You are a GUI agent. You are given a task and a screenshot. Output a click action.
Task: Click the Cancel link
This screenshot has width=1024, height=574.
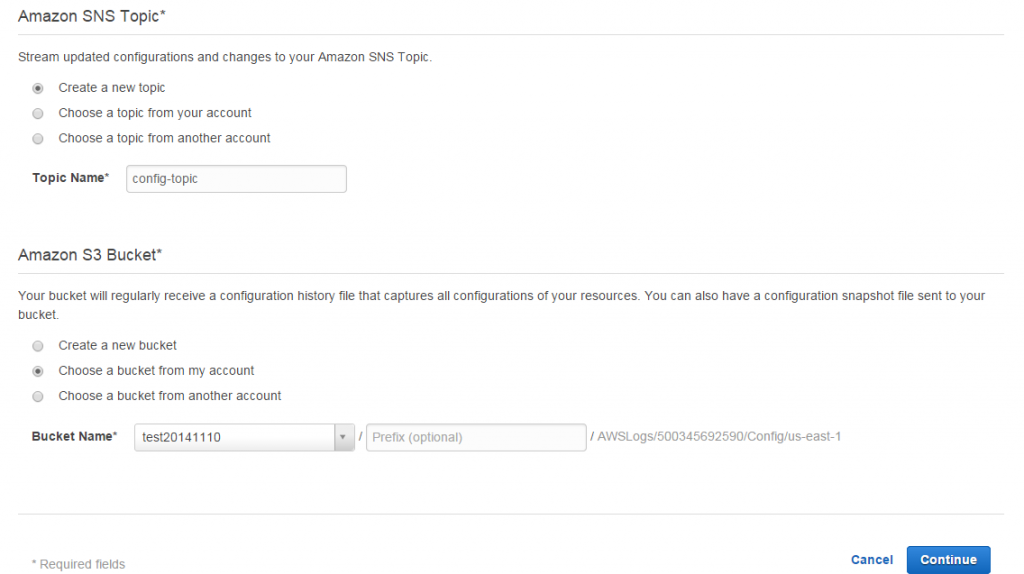click(872, 560)
